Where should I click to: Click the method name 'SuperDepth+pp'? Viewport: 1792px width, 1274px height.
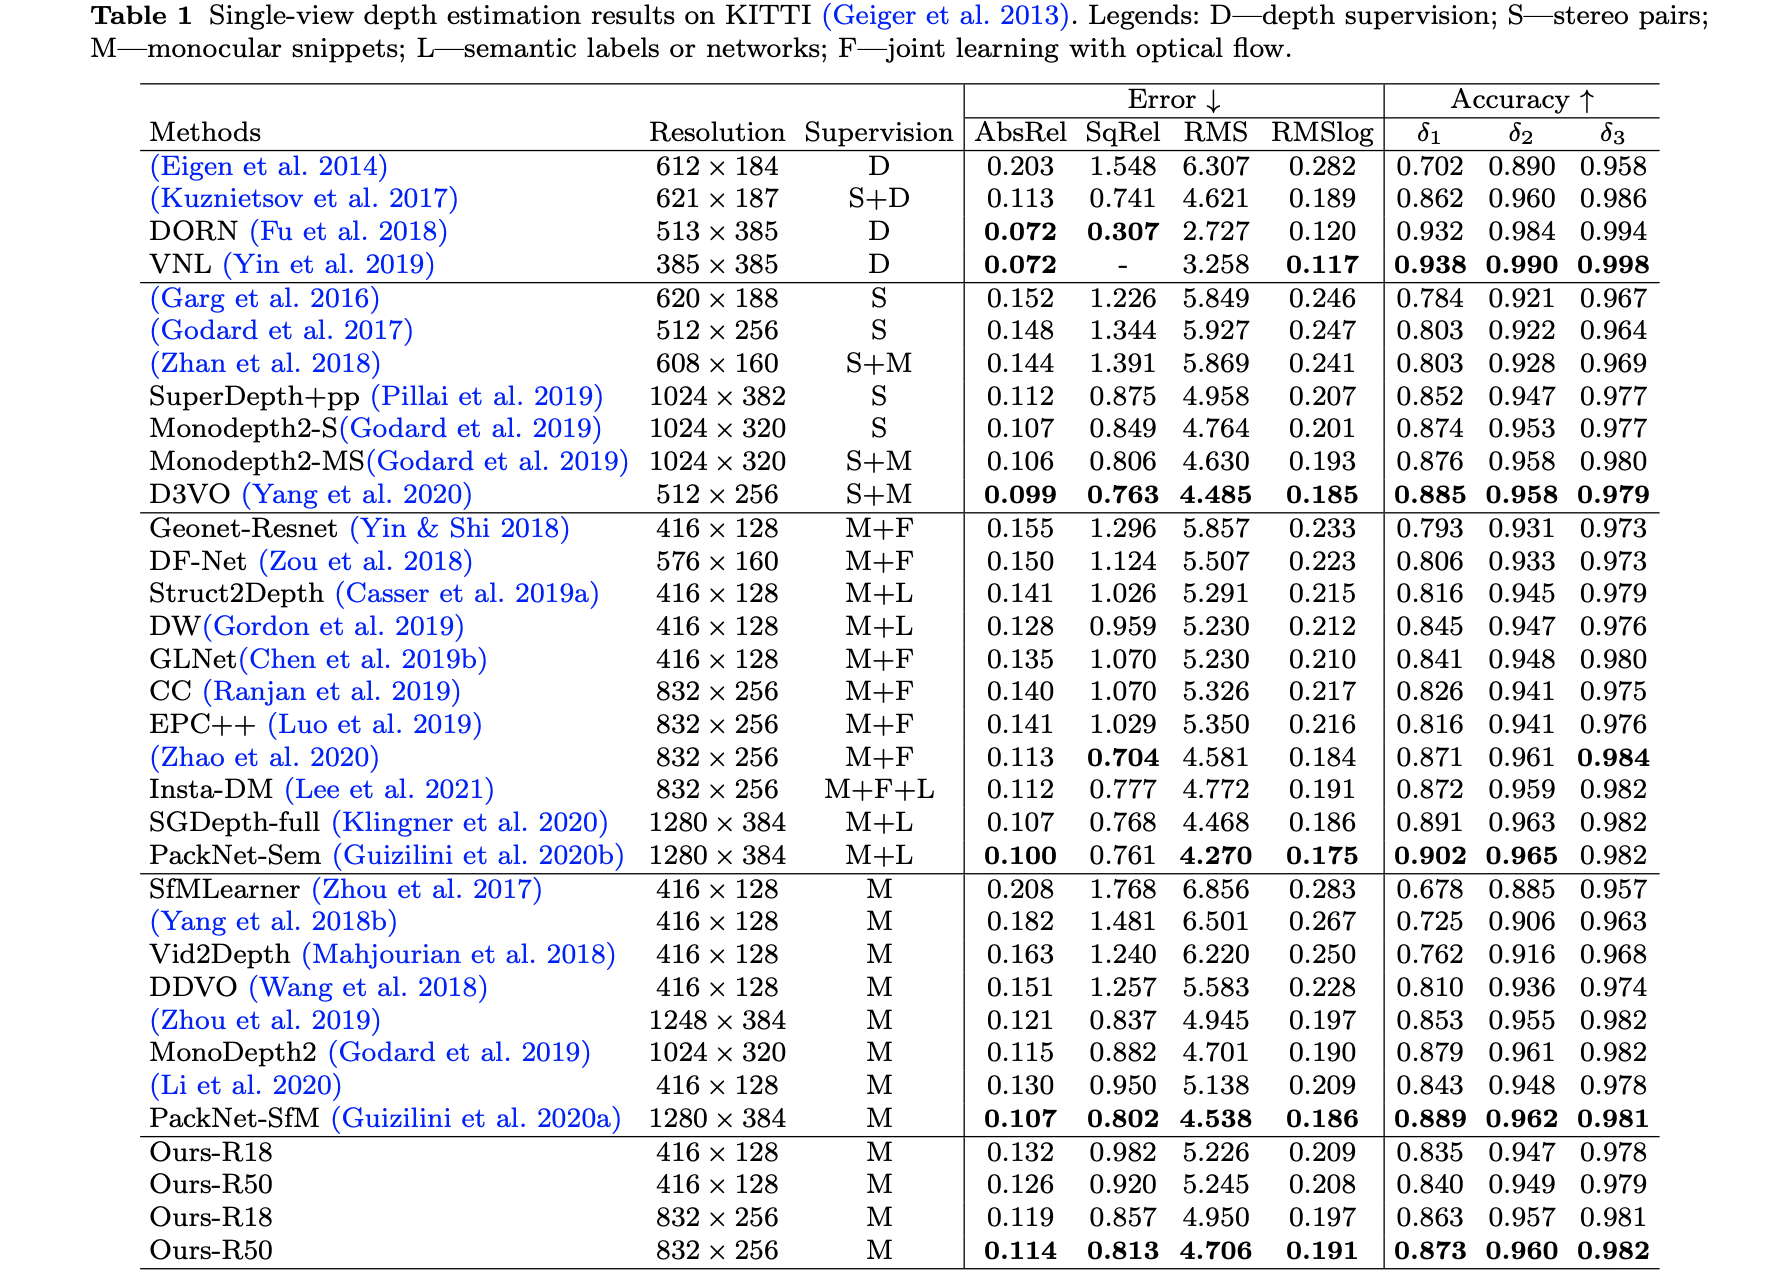(x=254, y=397)
